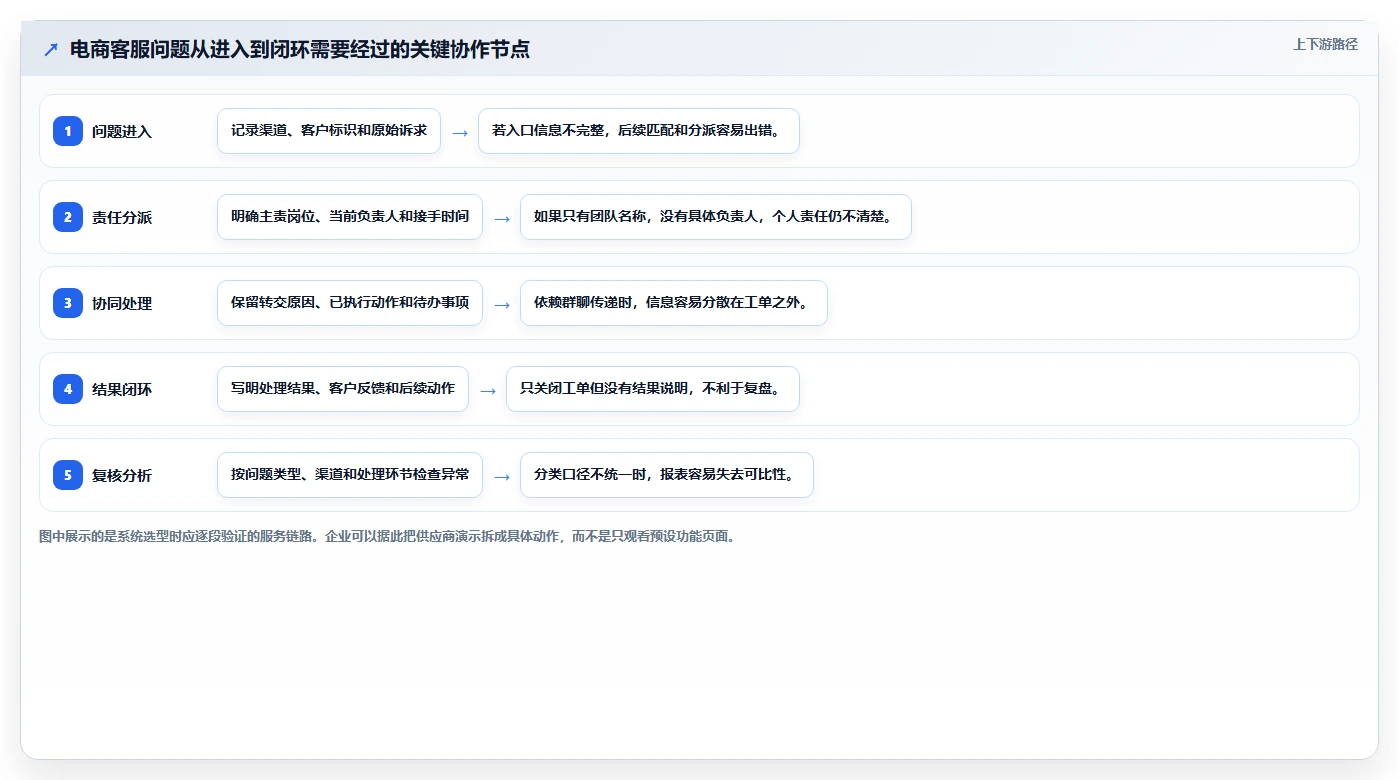The height and width of the screenshot is (780, 1399).
Task: Select the step 5 number badge
Action: tap(68, 475)
